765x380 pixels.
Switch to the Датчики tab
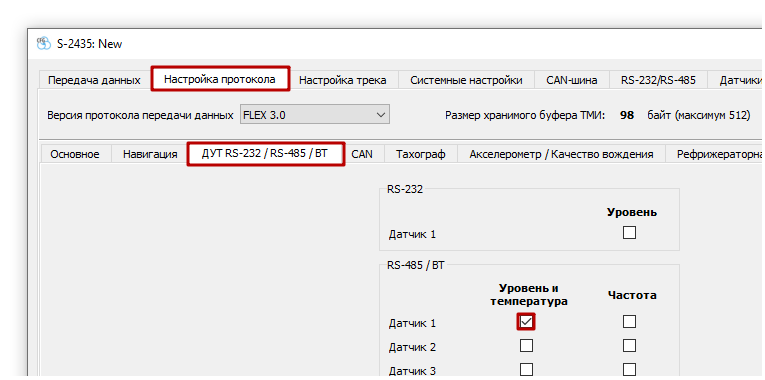pos(736,80)
